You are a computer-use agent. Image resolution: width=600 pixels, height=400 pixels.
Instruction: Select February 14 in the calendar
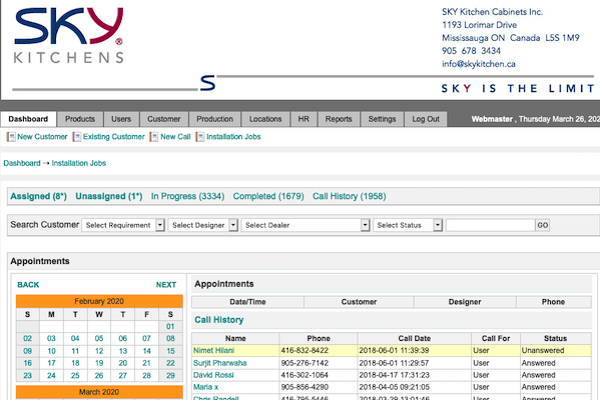(146, 351)
